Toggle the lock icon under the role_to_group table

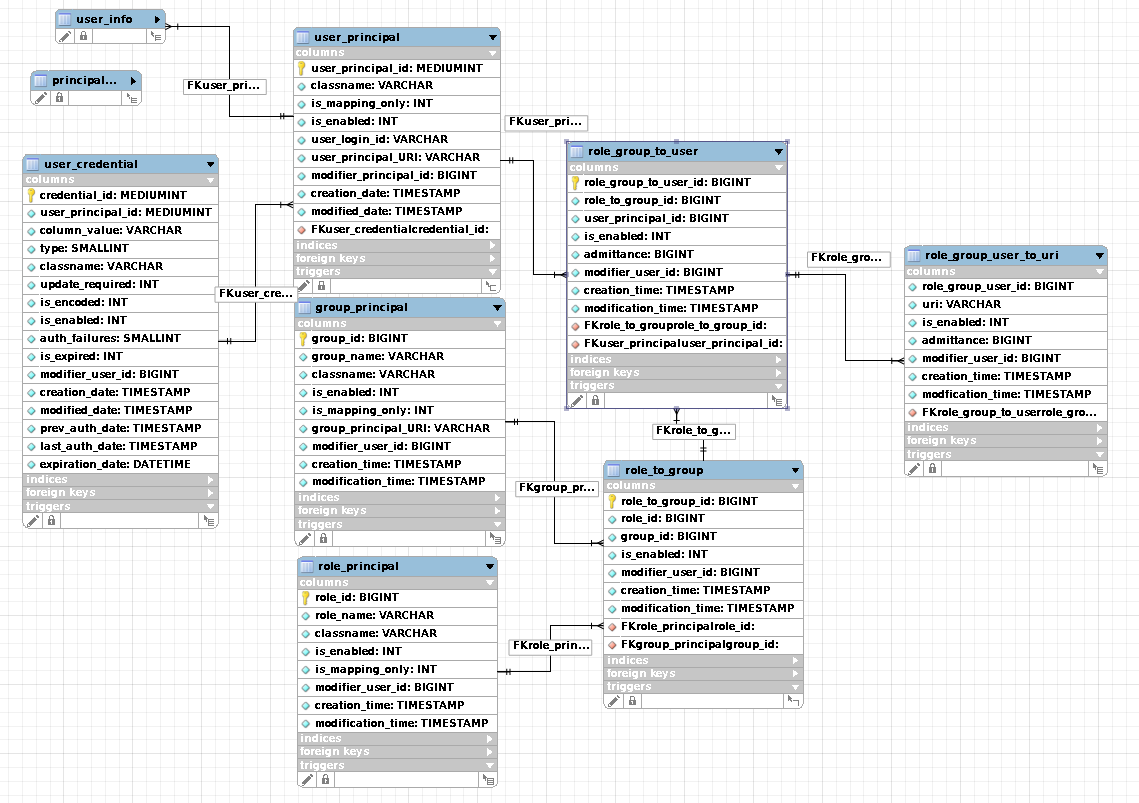pos(632,701)
